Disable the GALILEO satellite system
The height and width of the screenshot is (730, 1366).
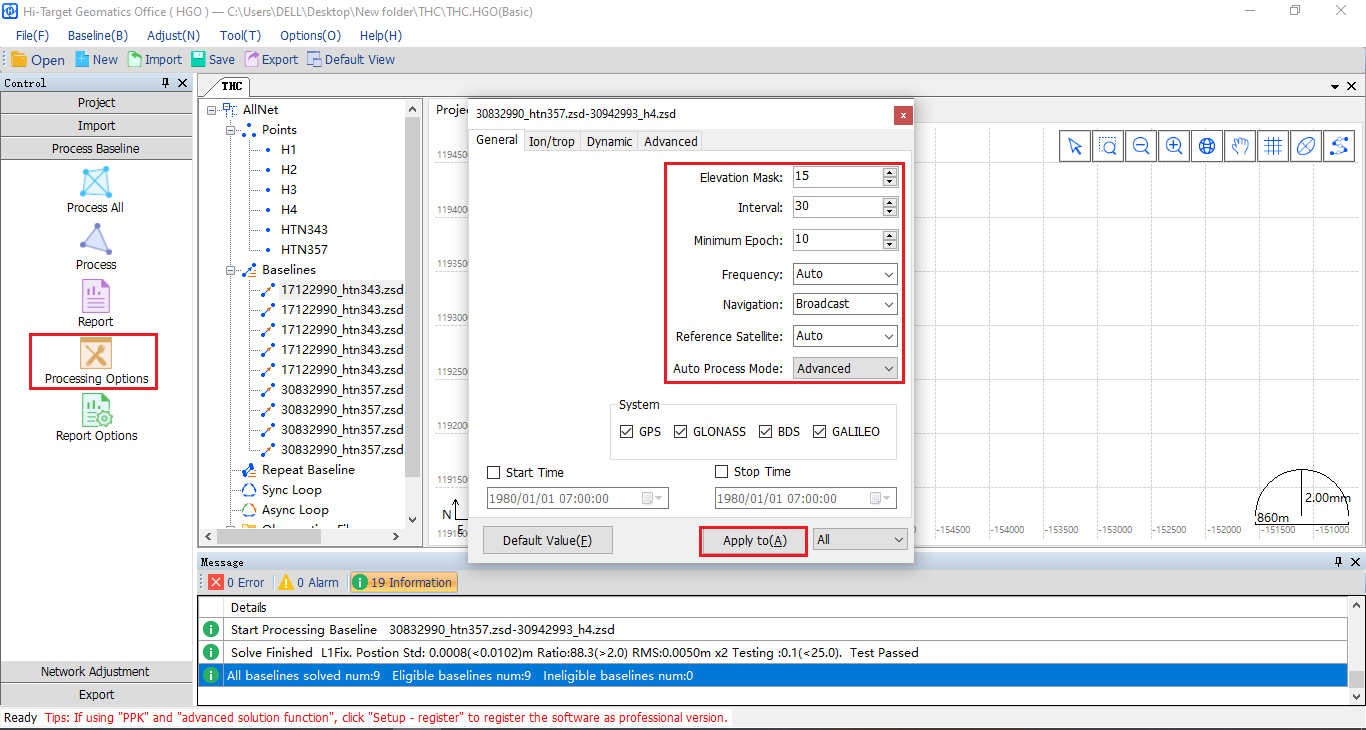tap(820, 432)
